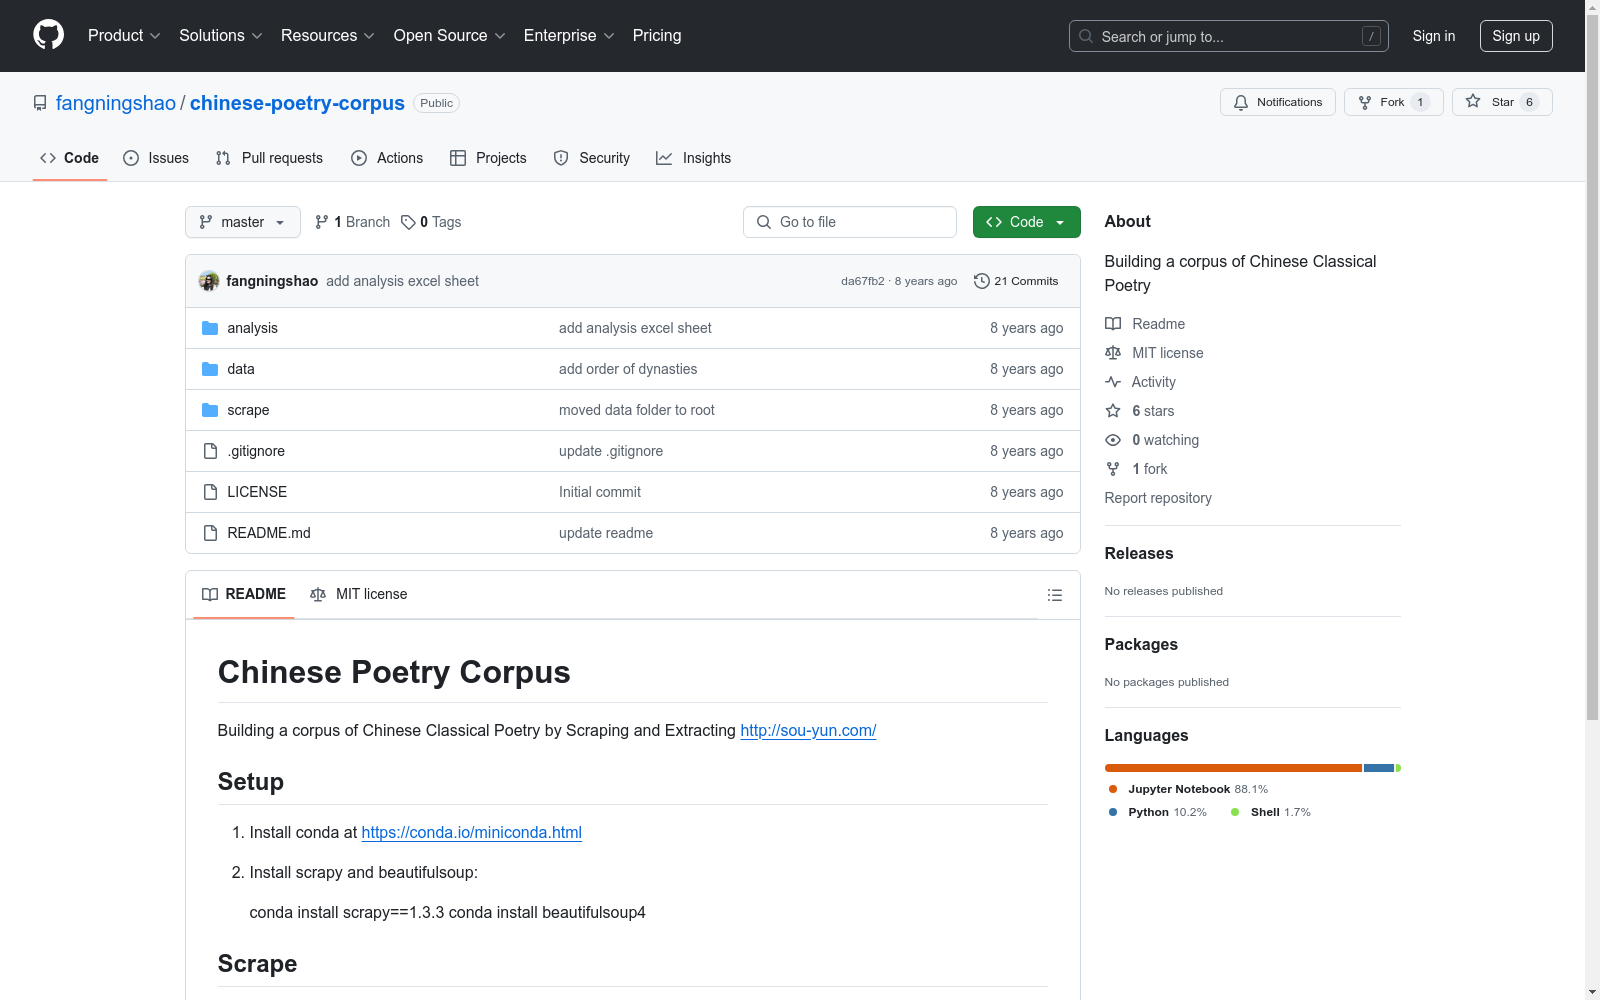
Task: Open the master branch dropdown
Action: coord(243,222)
